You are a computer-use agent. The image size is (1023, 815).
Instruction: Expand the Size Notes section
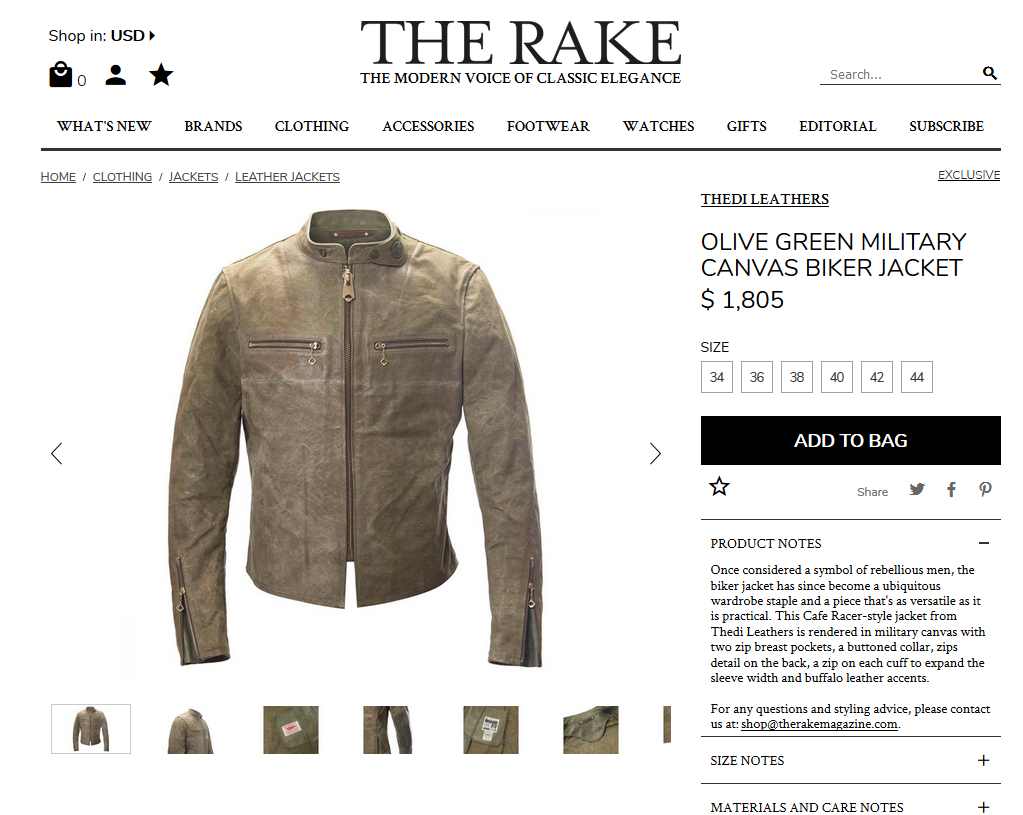click(x=851, y=760)
